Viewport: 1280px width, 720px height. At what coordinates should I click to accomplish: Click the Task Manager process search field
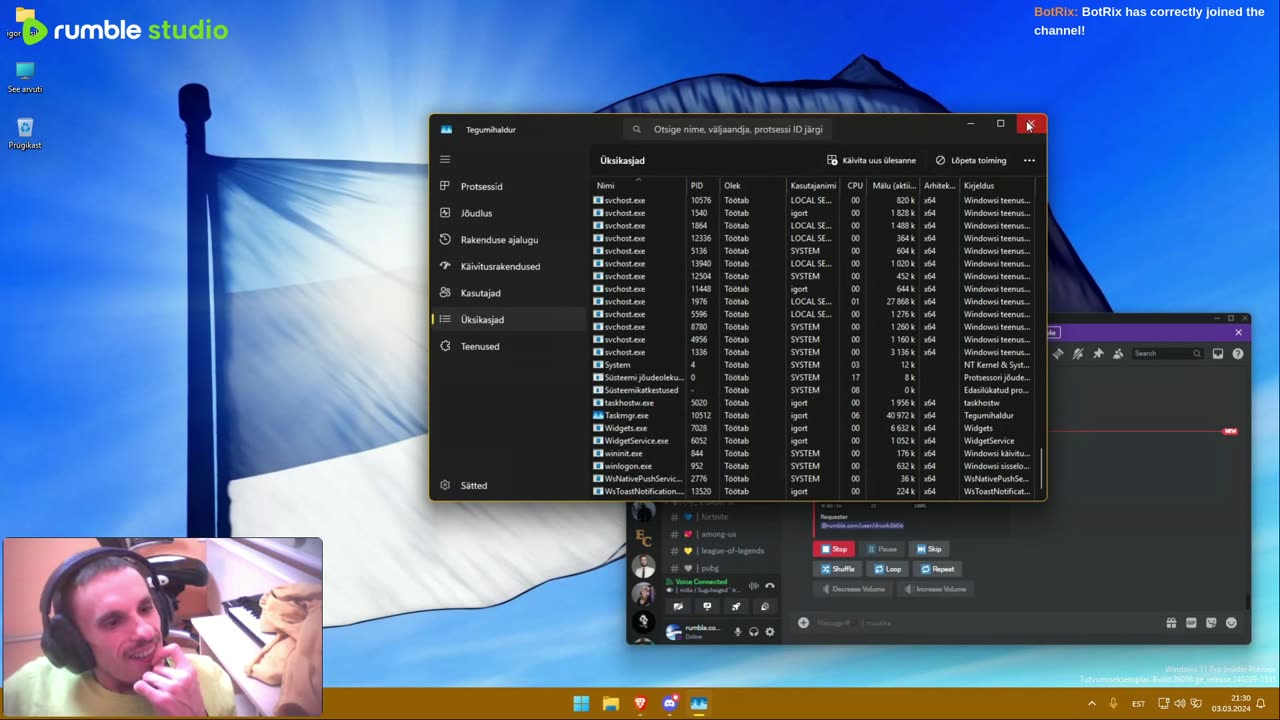coord(737,129)
